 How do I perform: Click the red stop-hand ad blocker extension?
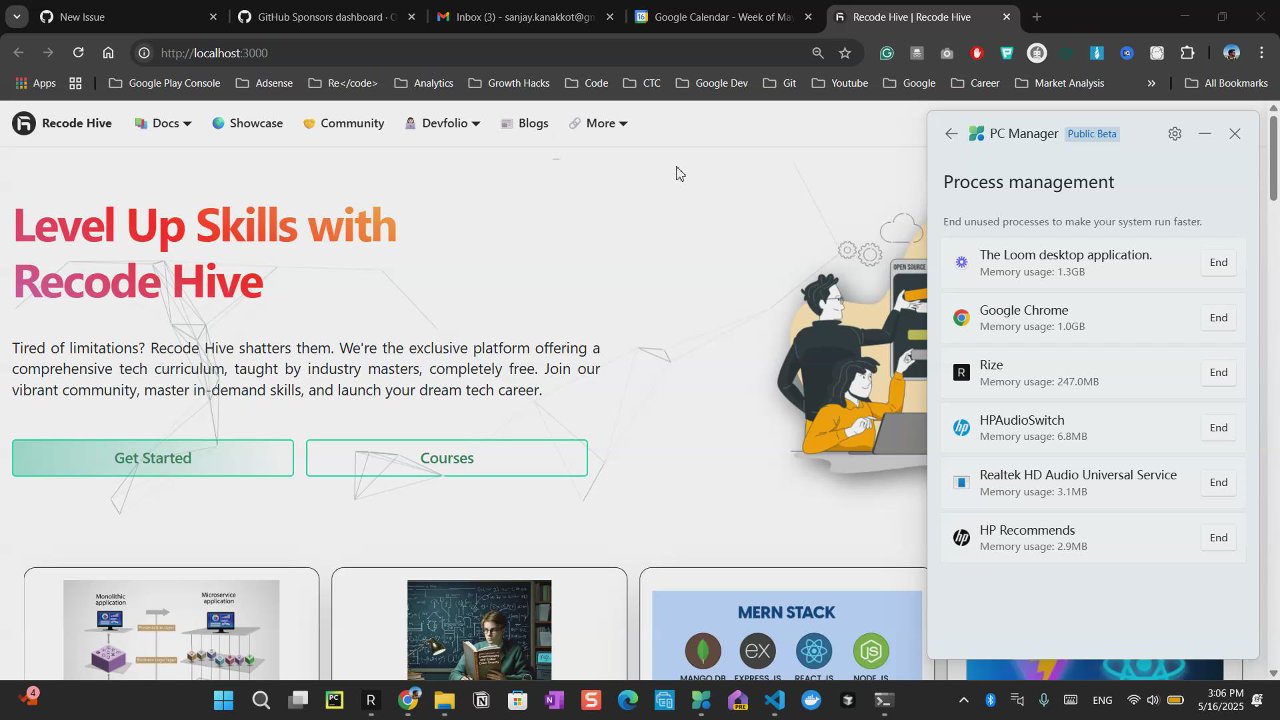[977, 53]
